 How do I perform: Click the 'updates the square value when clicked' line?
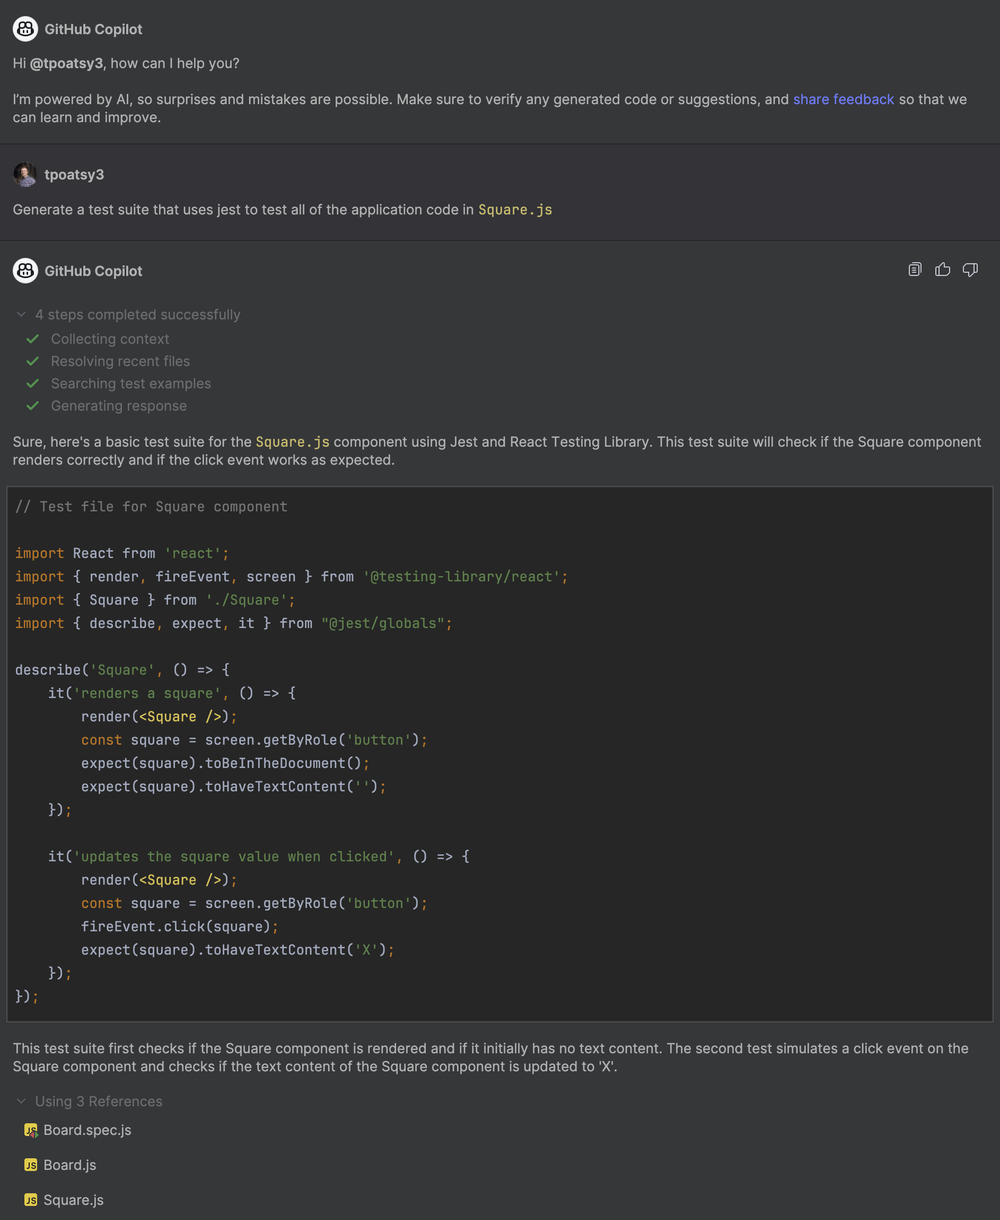(259, 856)
